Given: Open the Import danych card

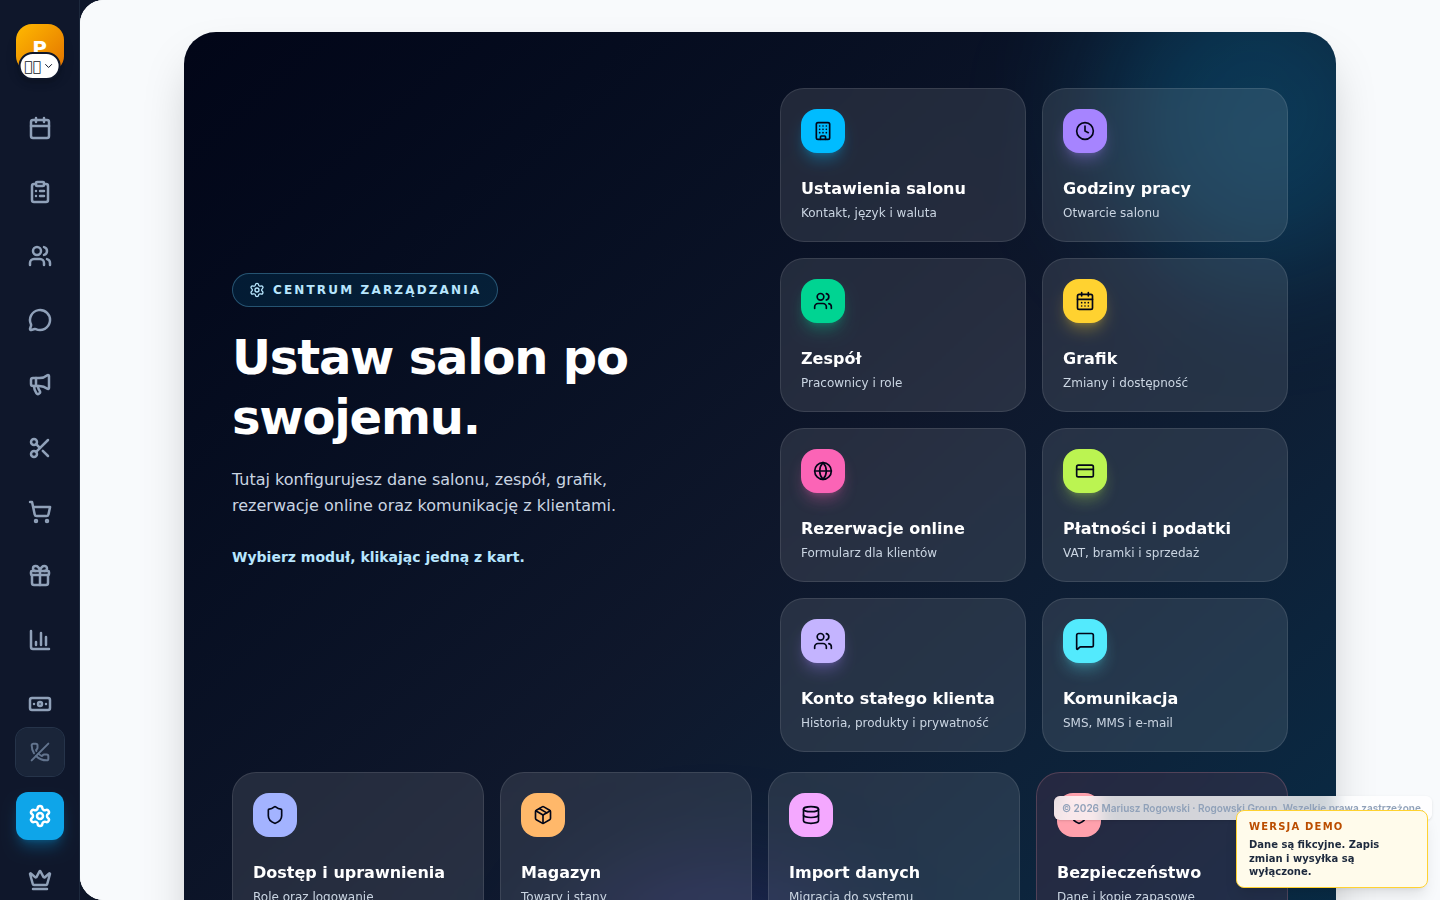Looking at the screenshot, I should pos(894,838).
